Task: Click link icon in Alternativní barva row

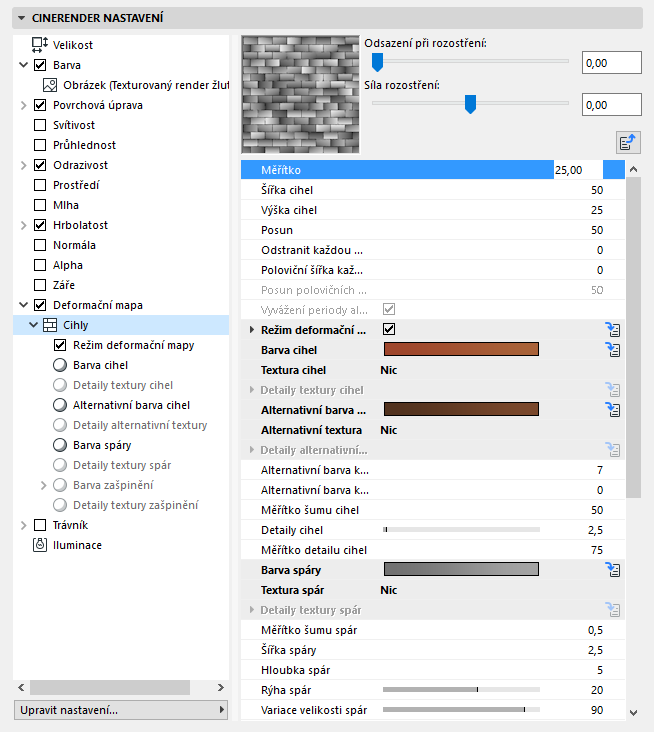Action: point(612,410)
